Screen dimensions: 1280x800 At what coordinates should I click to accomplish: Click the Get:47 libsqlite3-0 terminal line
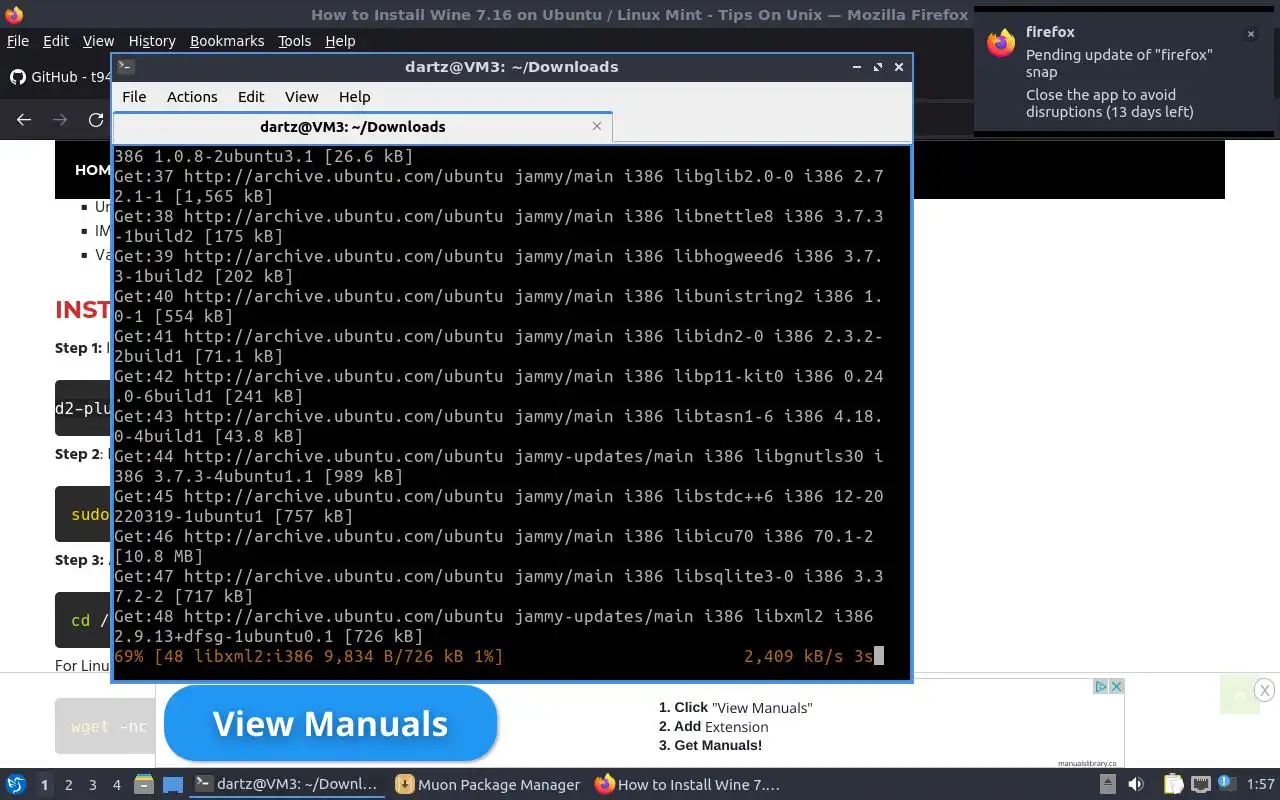coord(498,586)
